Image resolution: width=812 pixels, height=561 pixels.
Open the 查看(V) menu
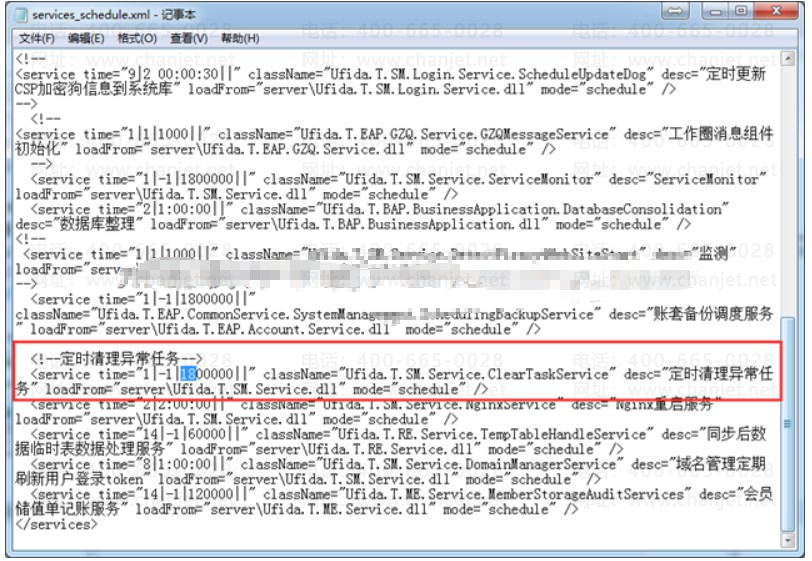coord(189,38)
